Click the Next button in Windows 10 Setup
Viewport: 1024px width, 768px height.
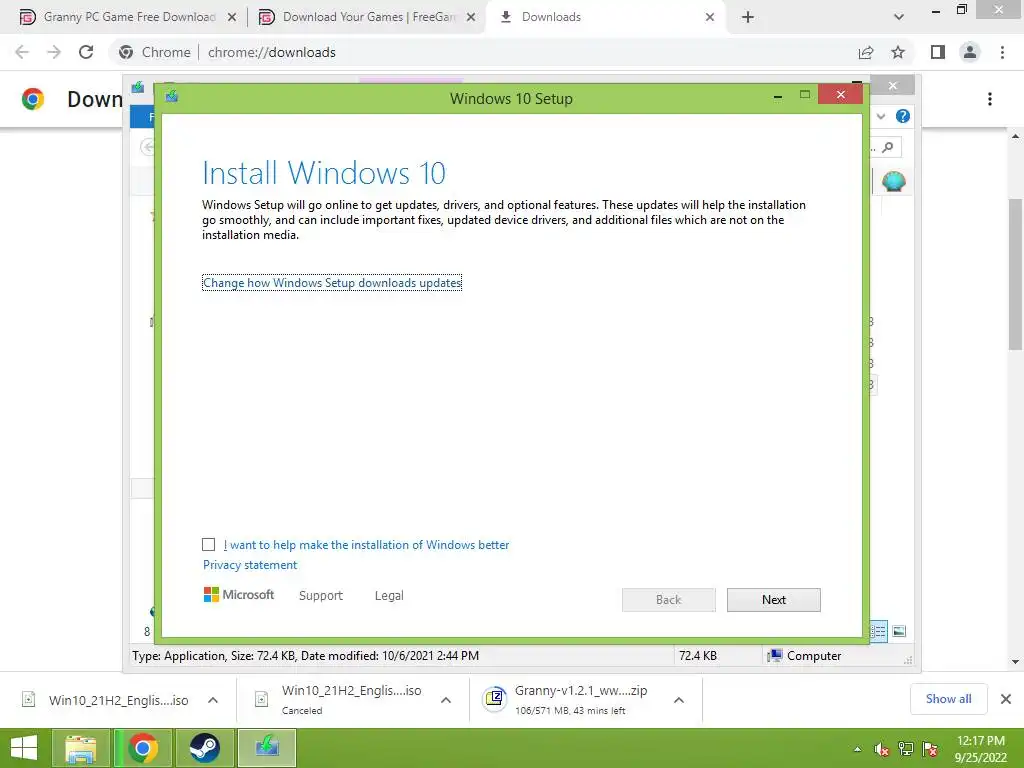tap(773, 600)
